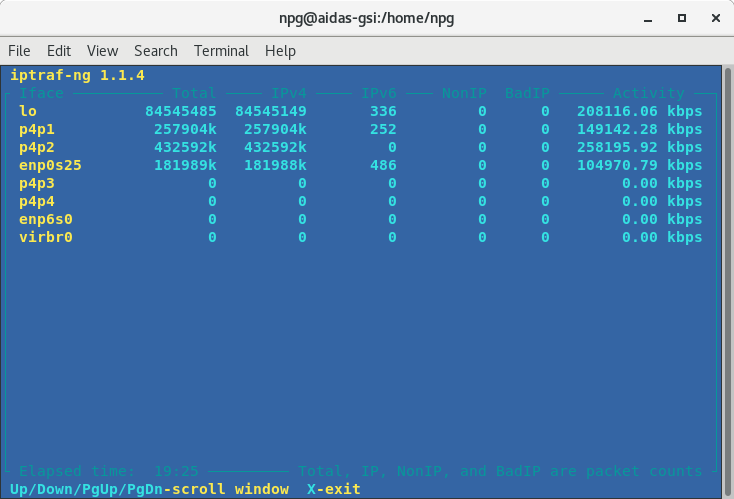The image size is (734, 499).
Task: Click the Activity column header
Action: click(649, 93)
